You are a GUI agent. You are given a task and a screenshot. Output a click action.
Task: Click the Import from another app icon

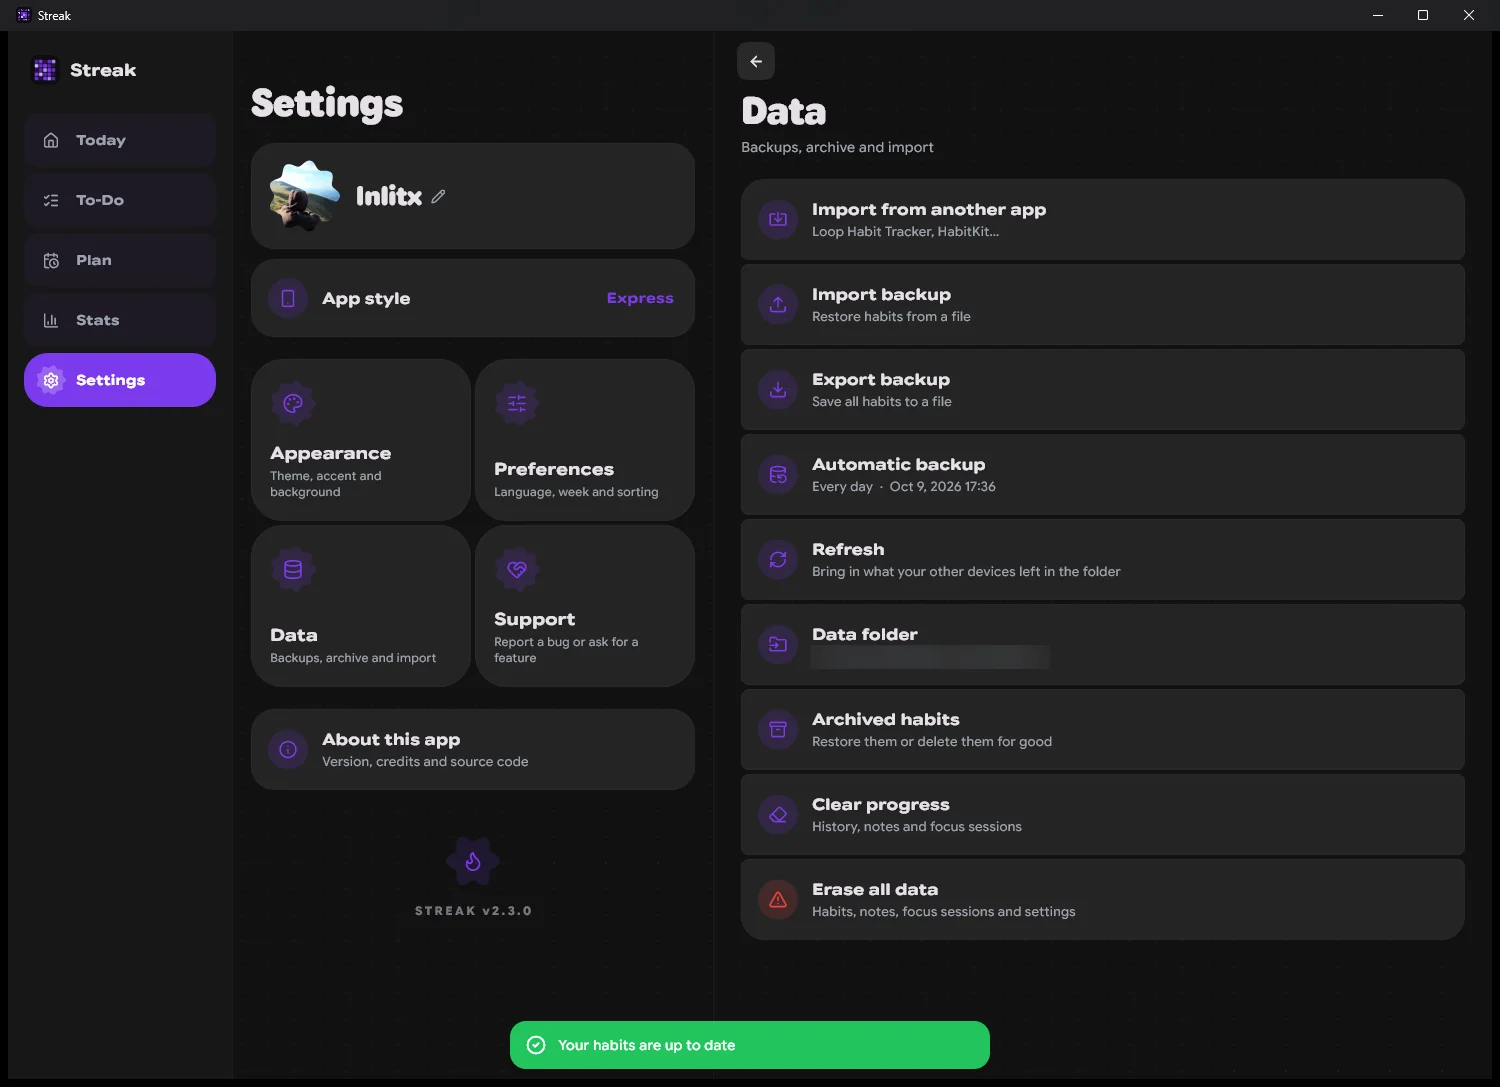[778, 220]
